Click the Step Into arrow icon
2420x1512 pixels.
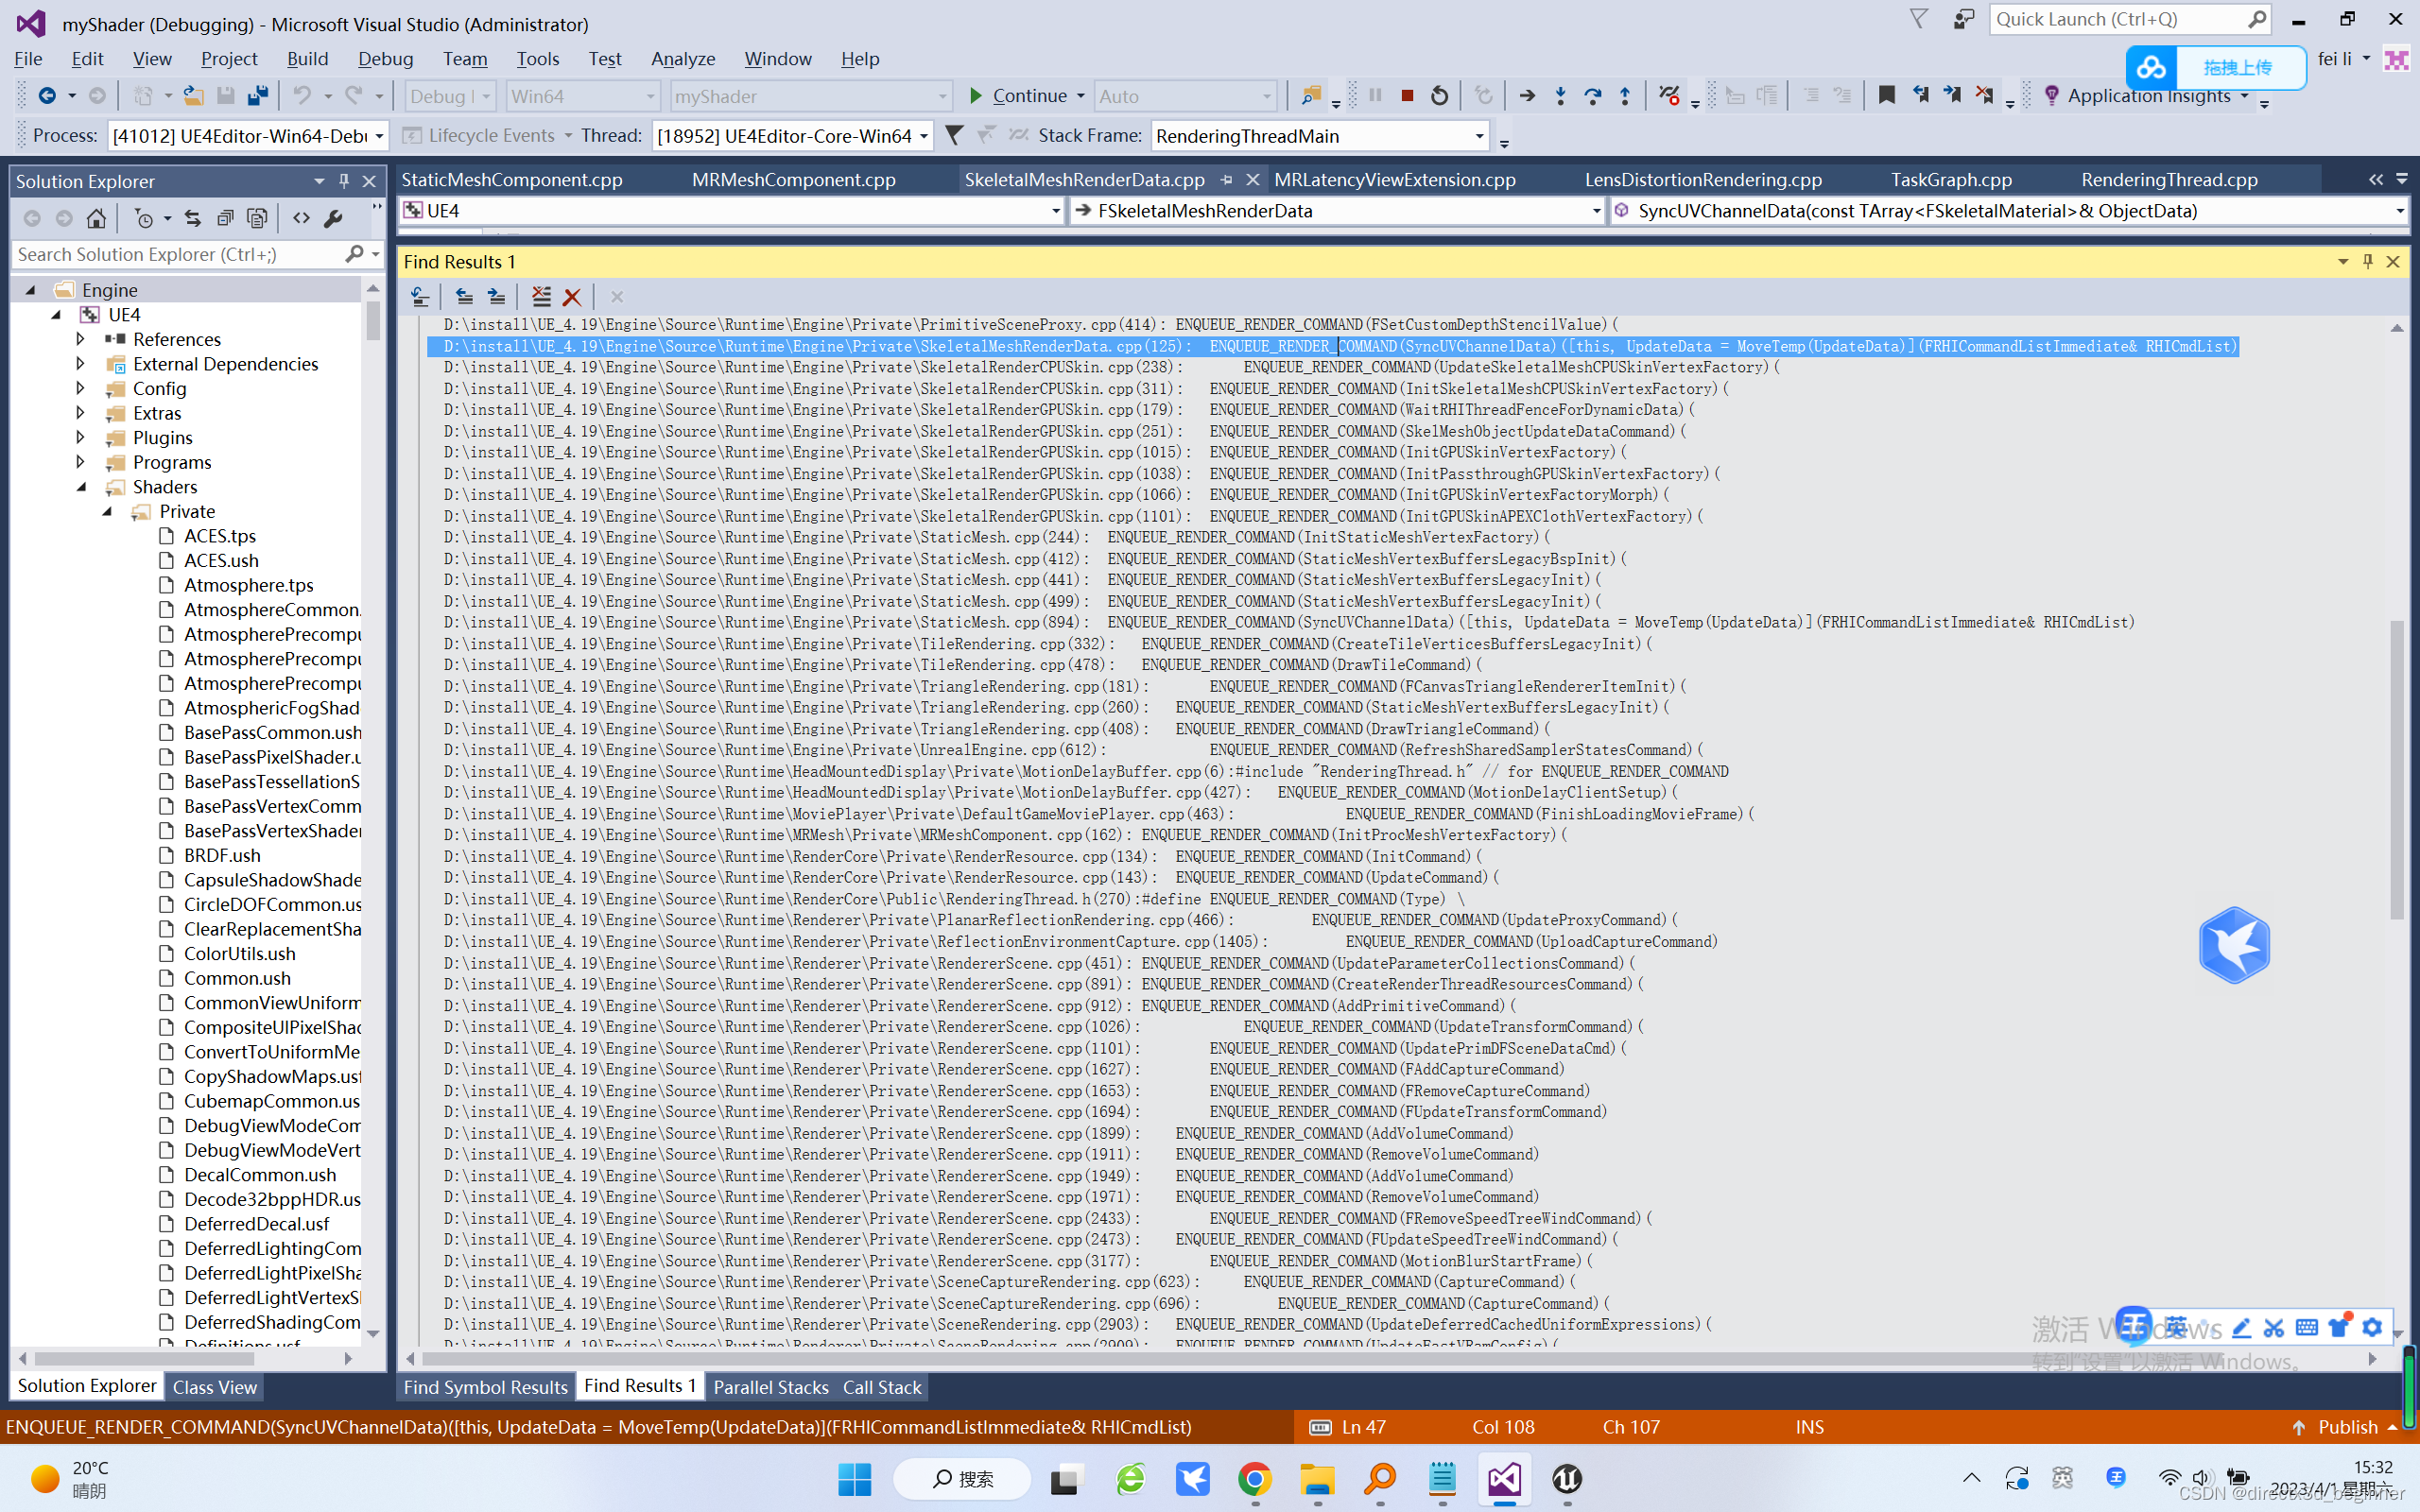pyautogui.click(x=1560, y=96)
